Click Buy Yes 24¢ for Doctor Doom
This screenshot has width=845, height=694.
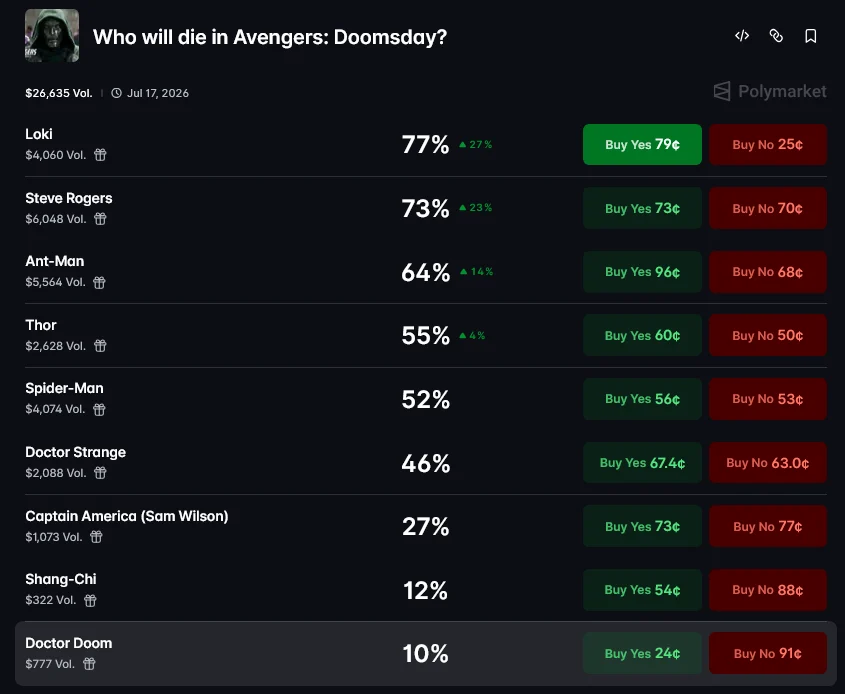coord(642,653)
